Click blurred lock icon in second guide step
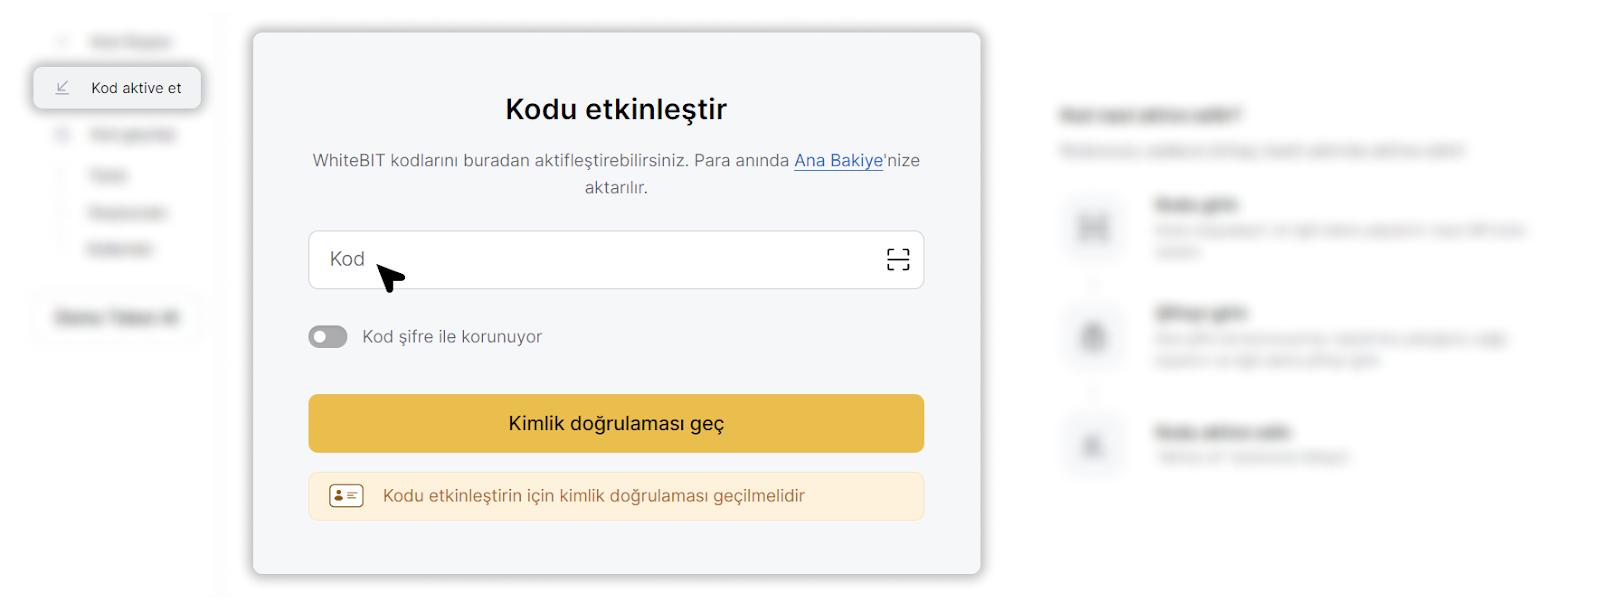This screenshot has width=1600, height=611. click(1093, 337)
